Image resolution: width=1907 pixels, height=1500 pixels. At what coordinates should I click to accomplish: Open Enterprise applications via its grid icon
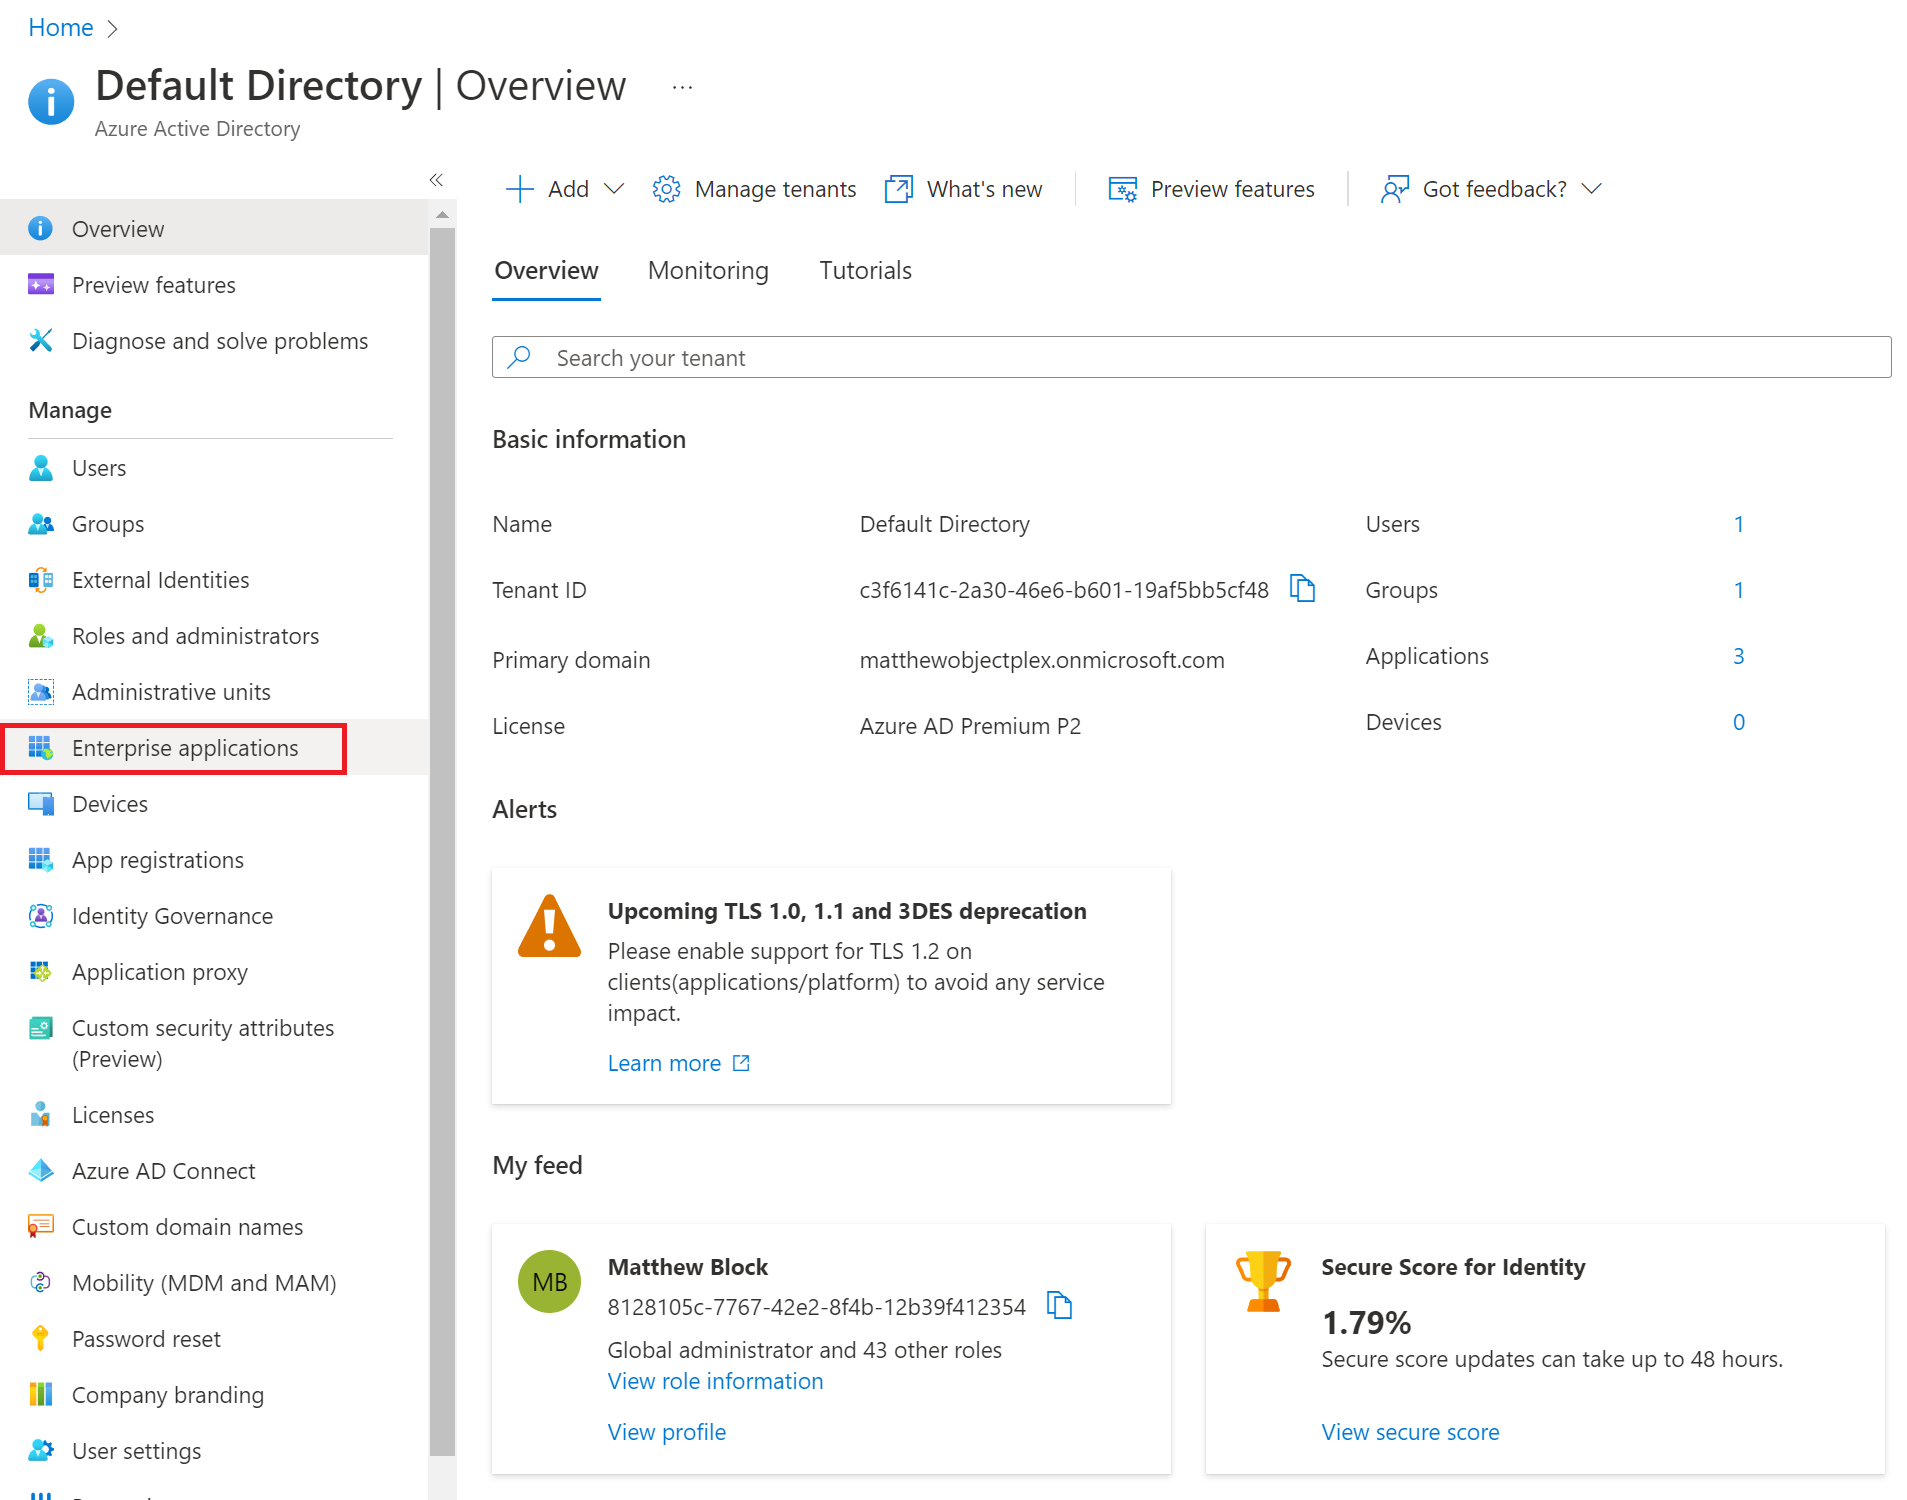pos(41,748)
